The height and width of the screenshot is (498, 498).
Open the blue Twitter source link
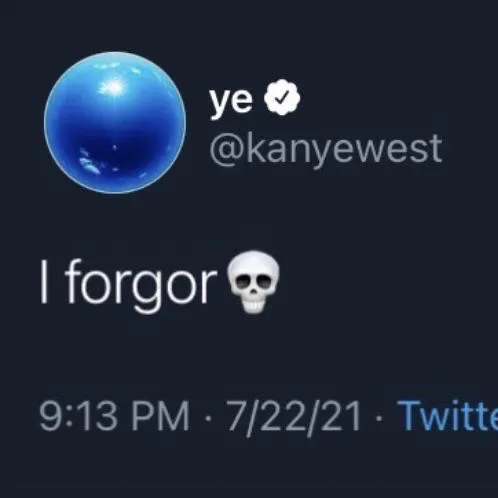tap(448, 417)
